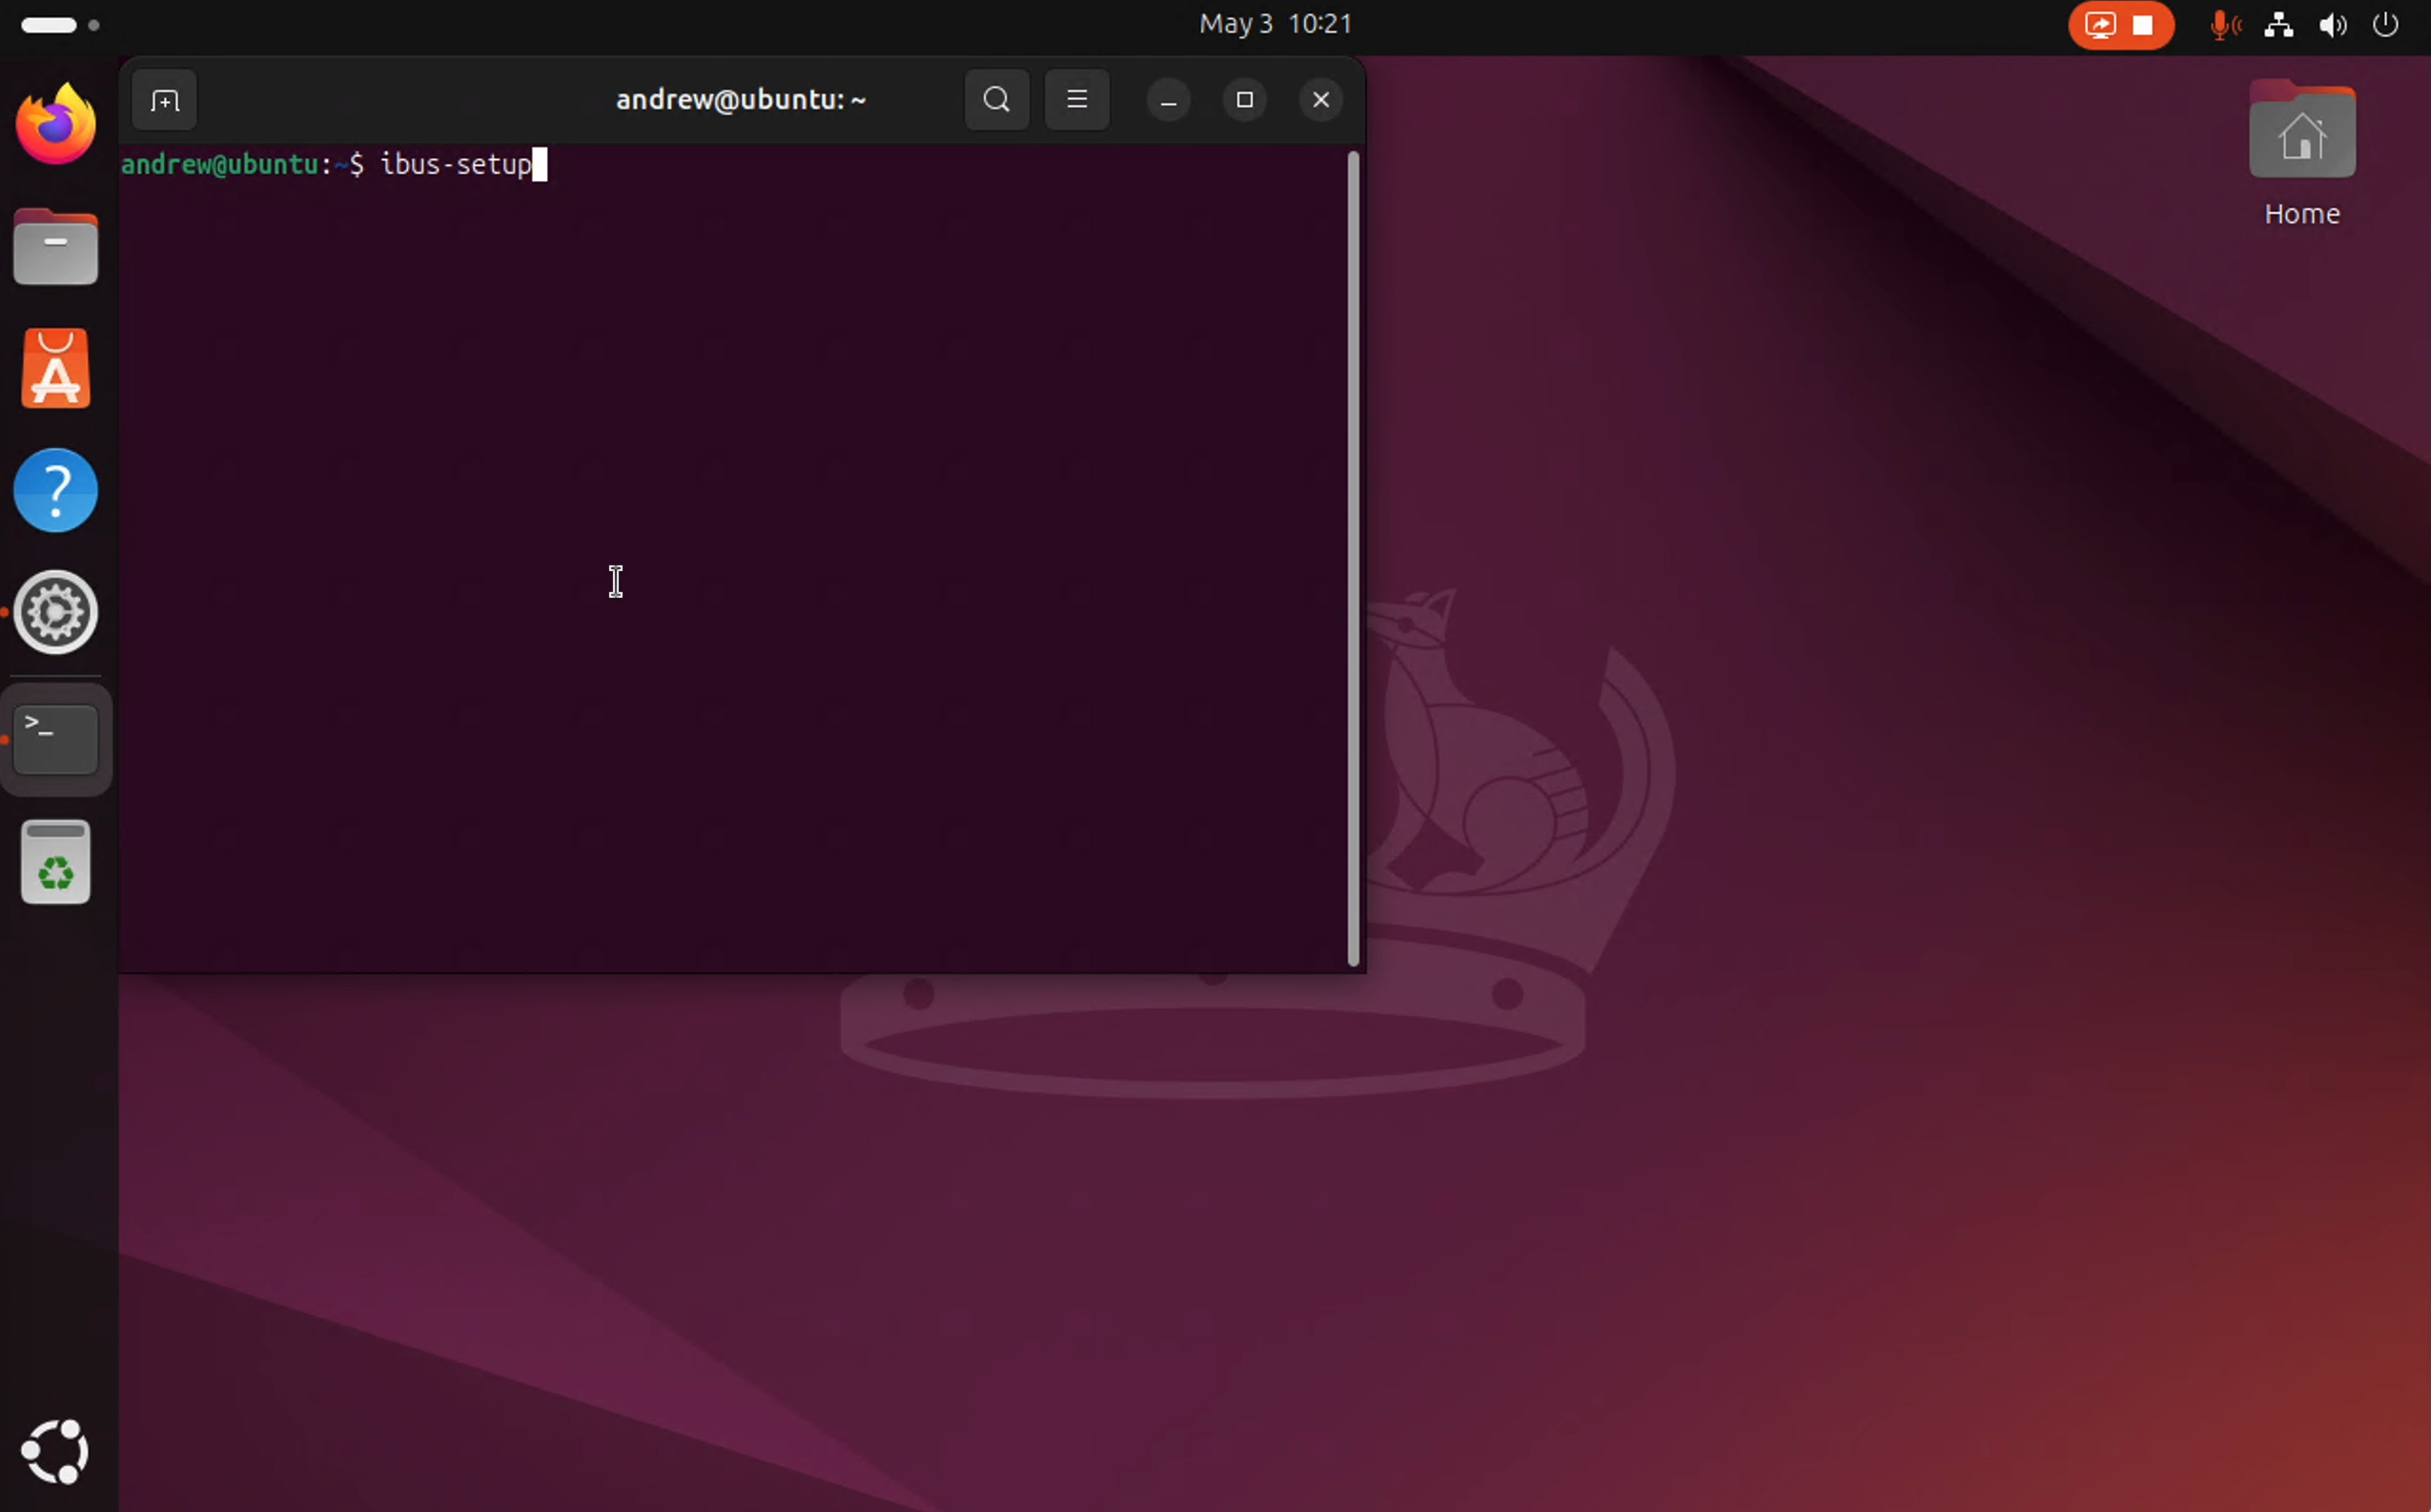Viewport: 2431px width, 1512px height.
Task: Open a new terminal tab
Action: pos(164,100)
